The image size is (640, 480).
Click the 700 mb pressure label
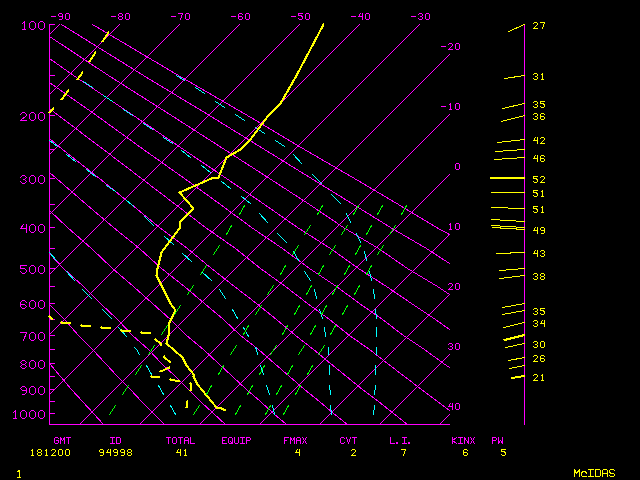click(34, 336)
